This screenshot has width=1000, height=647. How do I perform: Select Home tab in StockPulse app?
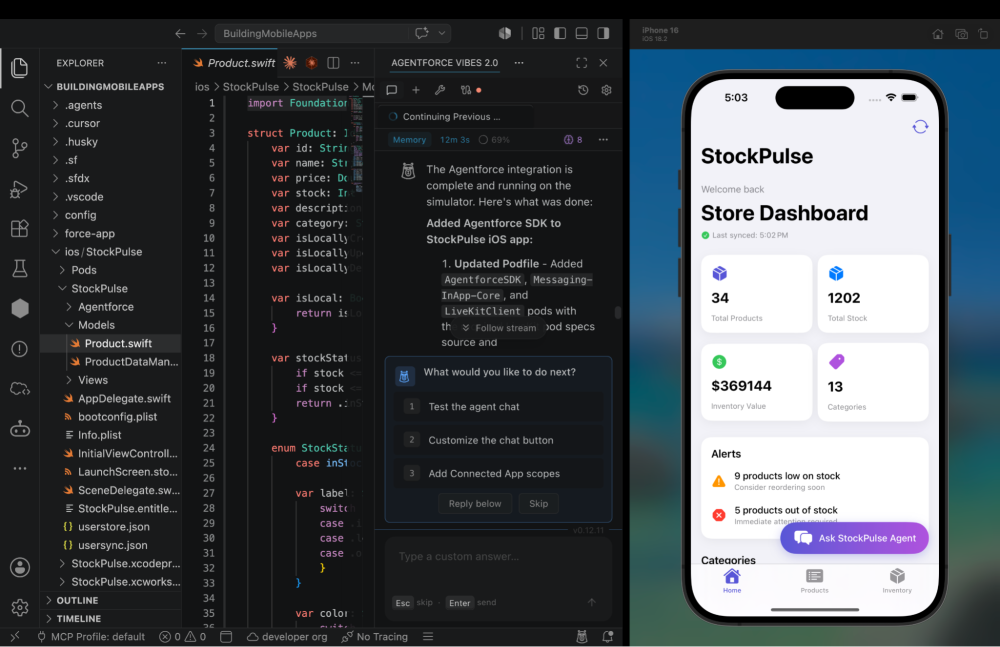(732, 581)
